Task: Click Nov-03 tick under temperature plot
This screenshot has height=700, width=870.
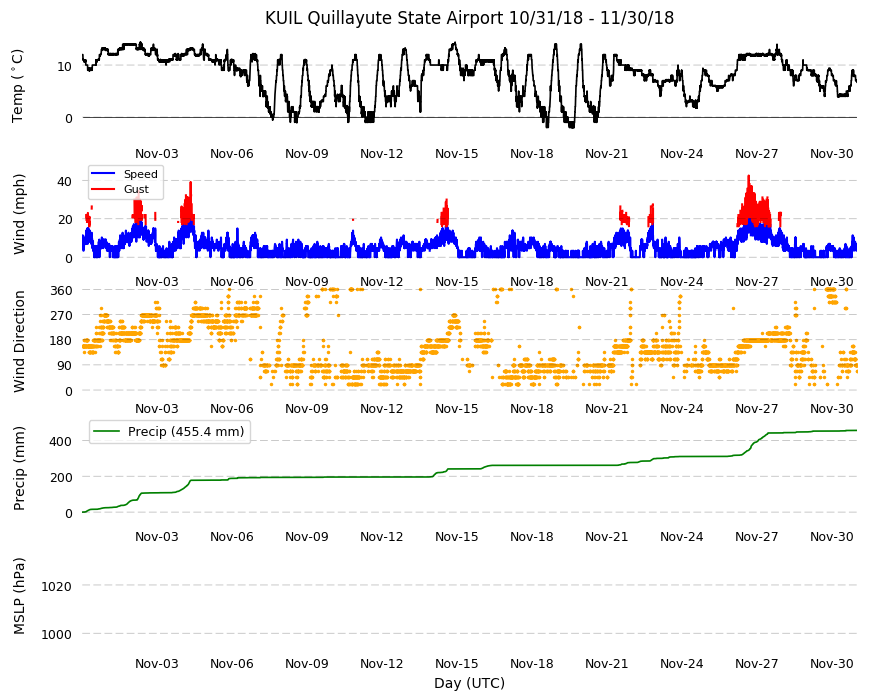Action: pos(156,154)
